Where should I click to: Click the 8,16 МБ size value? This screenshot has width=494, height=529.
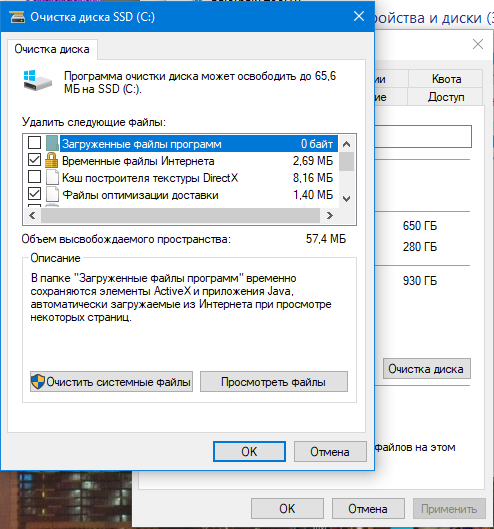[313, 178]
